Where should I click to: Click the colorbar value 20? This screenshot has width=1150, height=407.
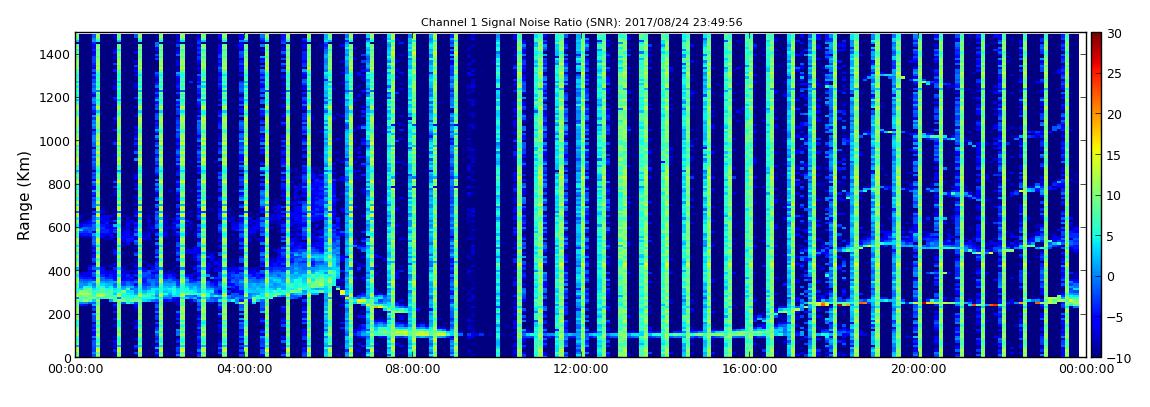[x=1114, y=114]
